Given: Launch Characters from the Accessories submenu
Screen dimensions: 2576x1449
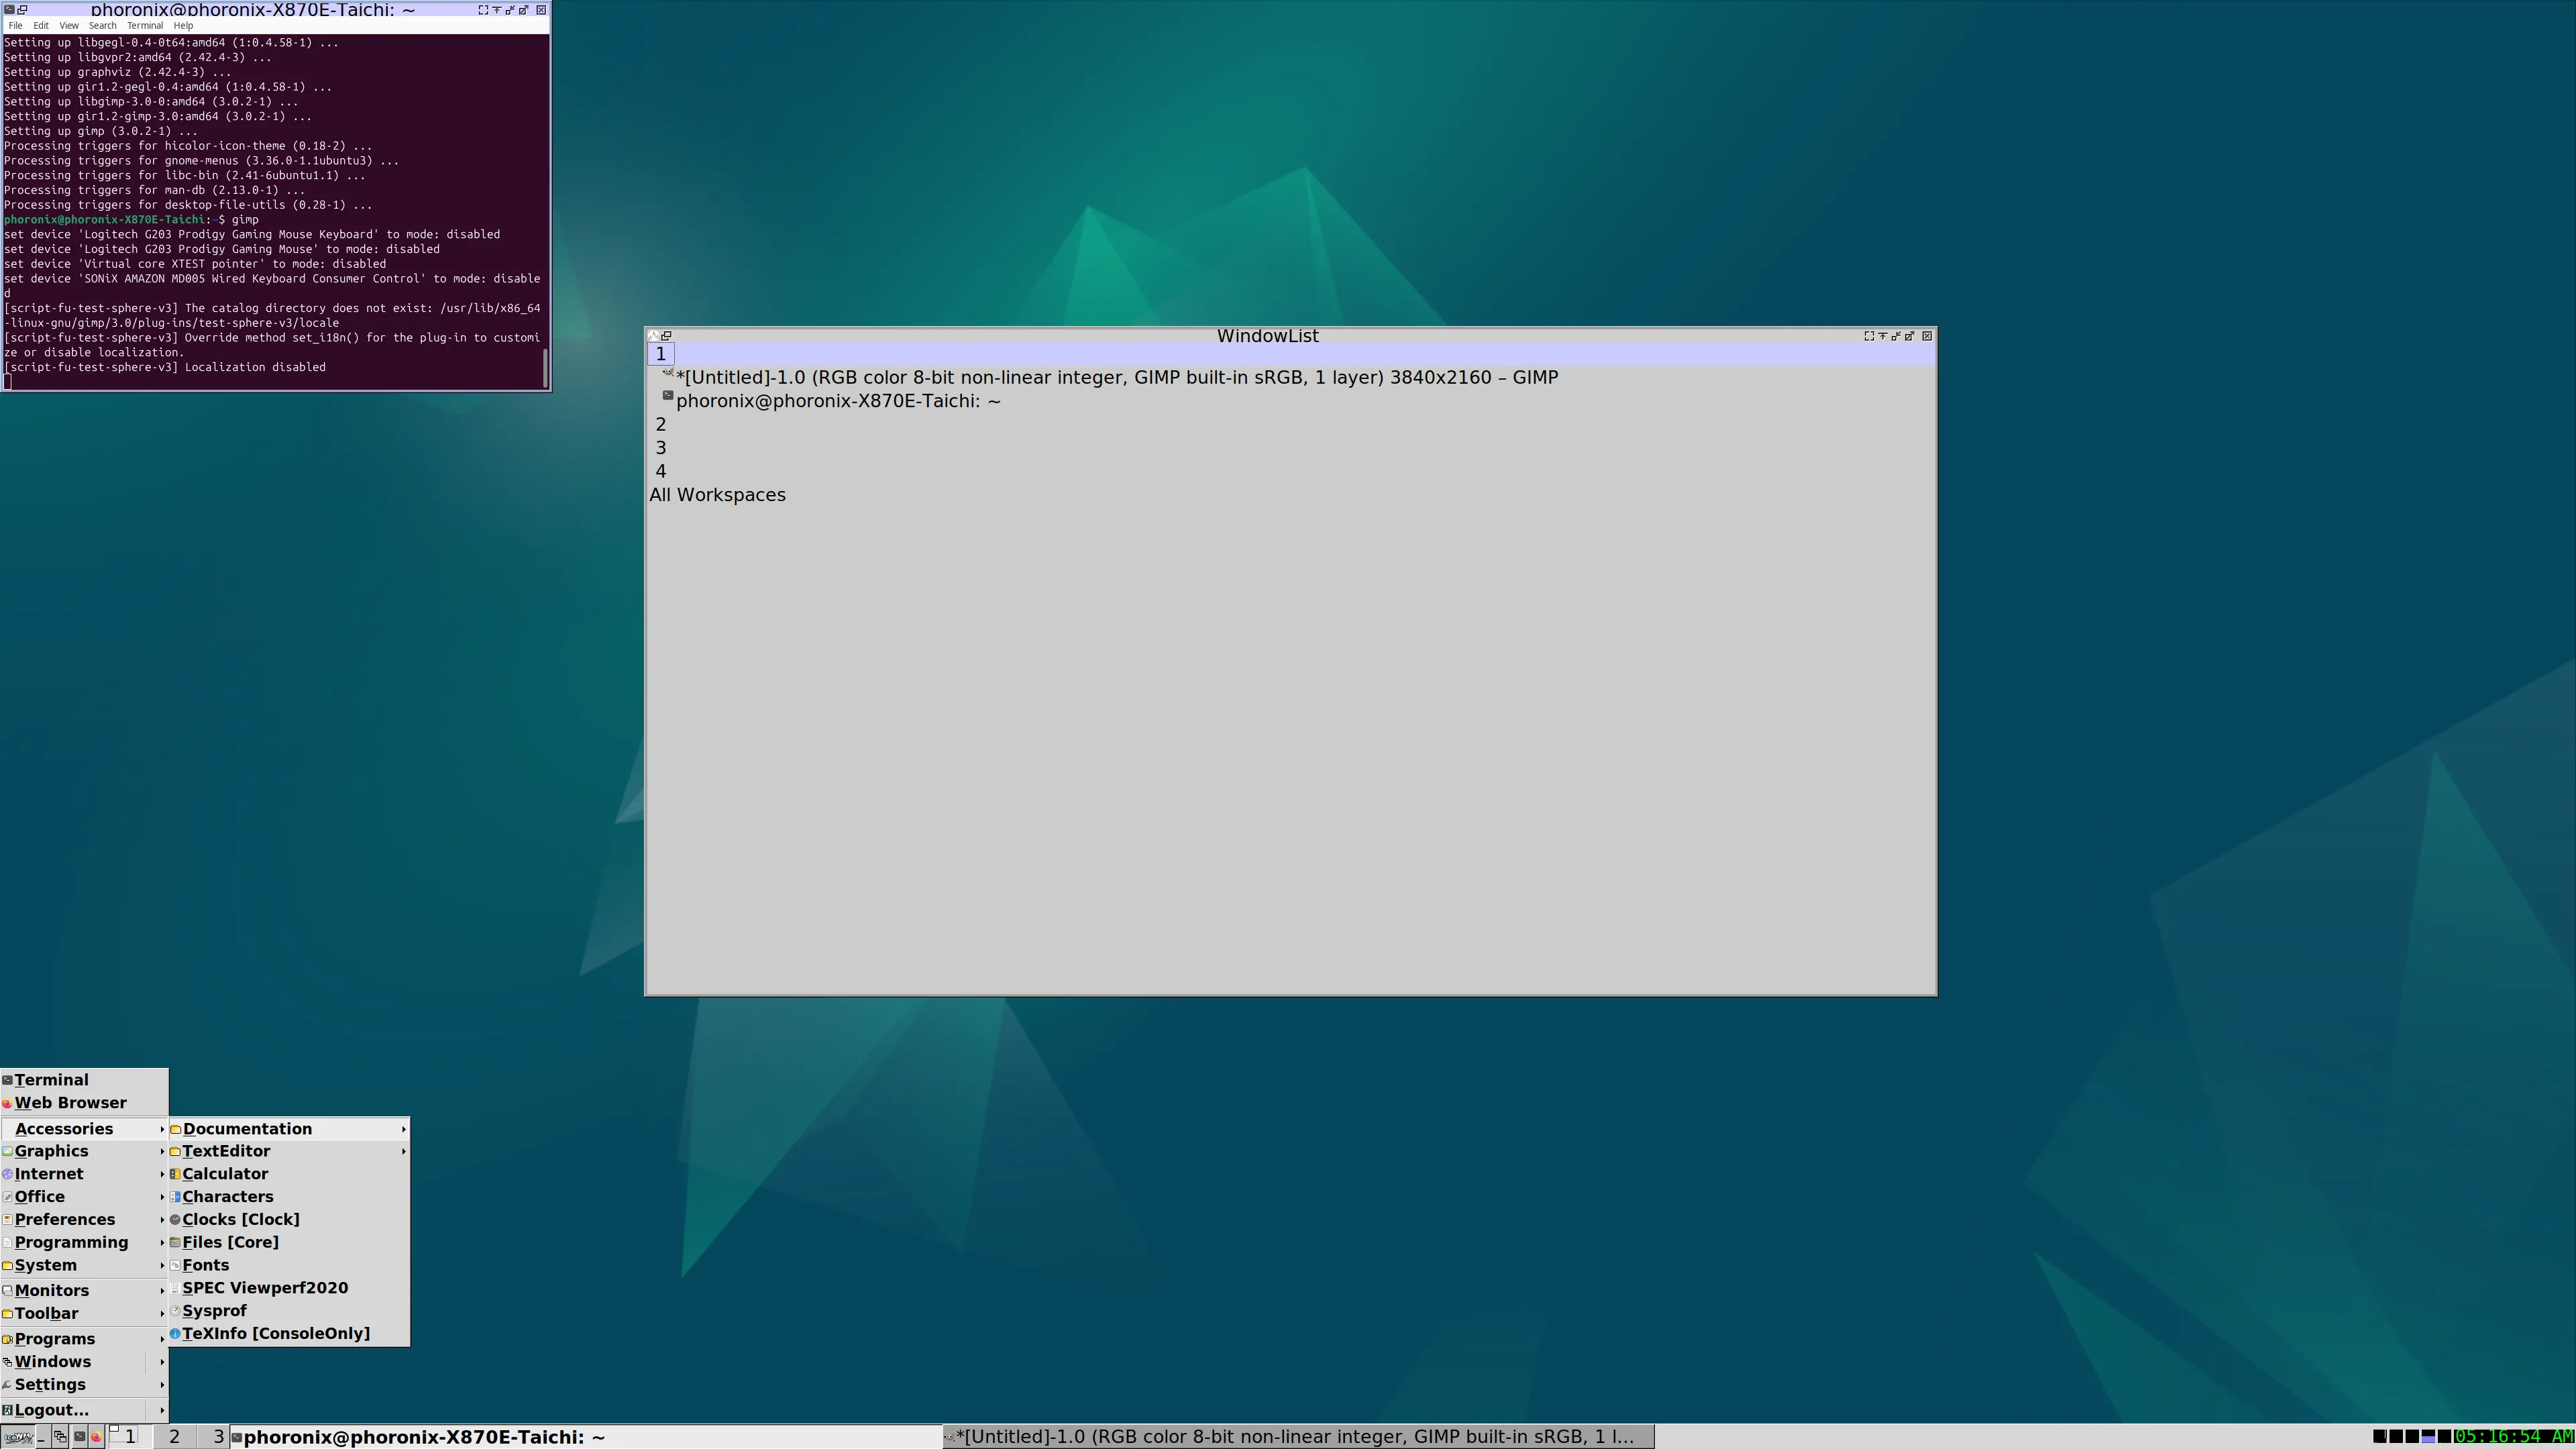Looking at the screenshot, I should (x=227, y=1197).
